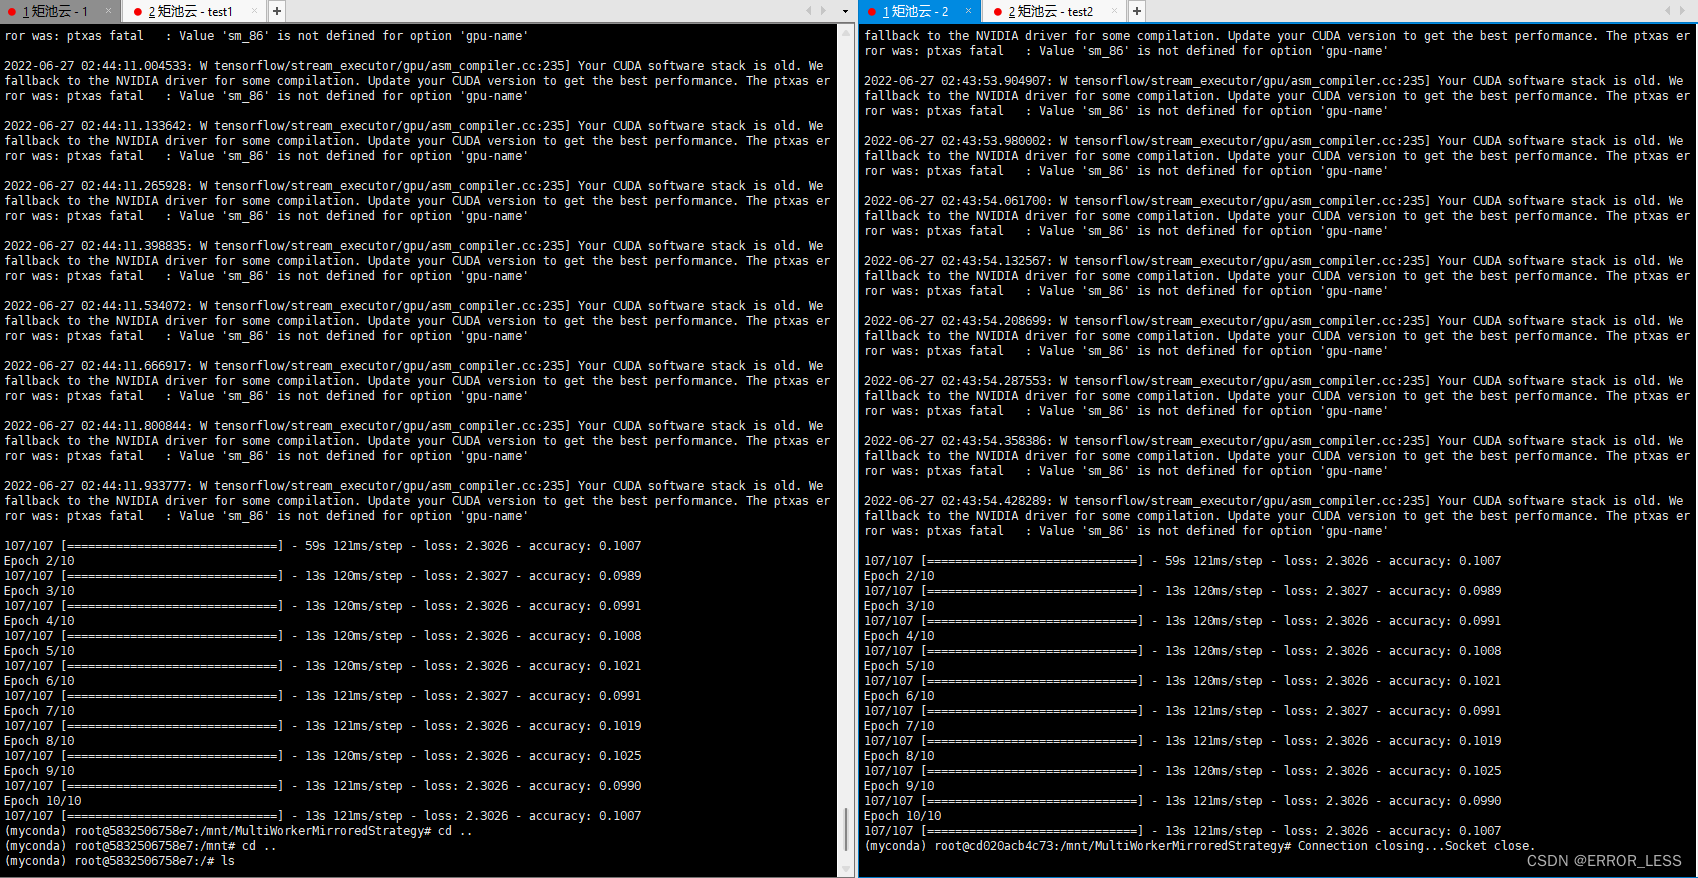Screen dimensions: 1698x878
Task: Click 'Epoch 2/10' in the left terminal
Action: 39,561
